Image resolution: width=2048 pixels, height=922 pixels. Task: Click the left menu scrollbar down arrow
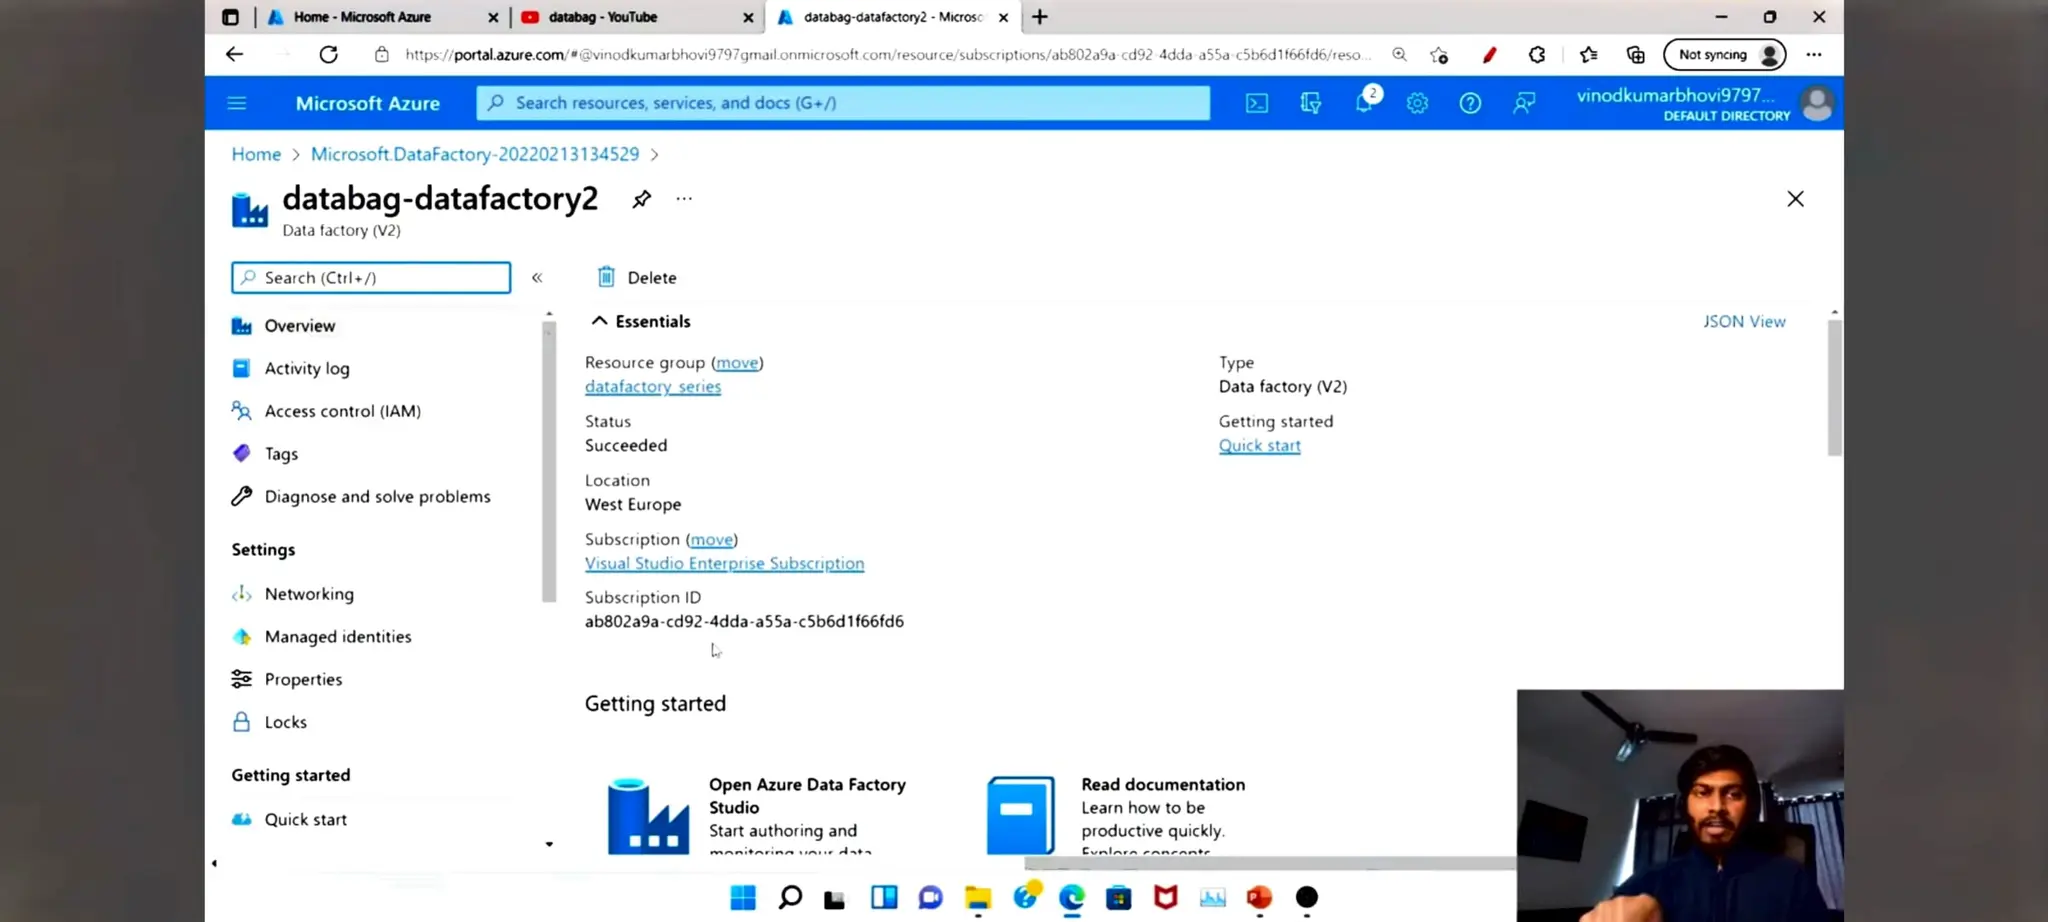pyautogui.click(x=549, y=844)
